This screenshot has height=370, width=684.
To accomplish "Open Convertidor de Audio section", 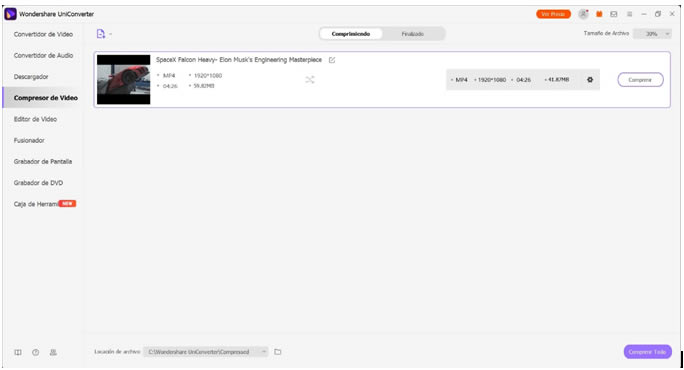I will 43,55.
